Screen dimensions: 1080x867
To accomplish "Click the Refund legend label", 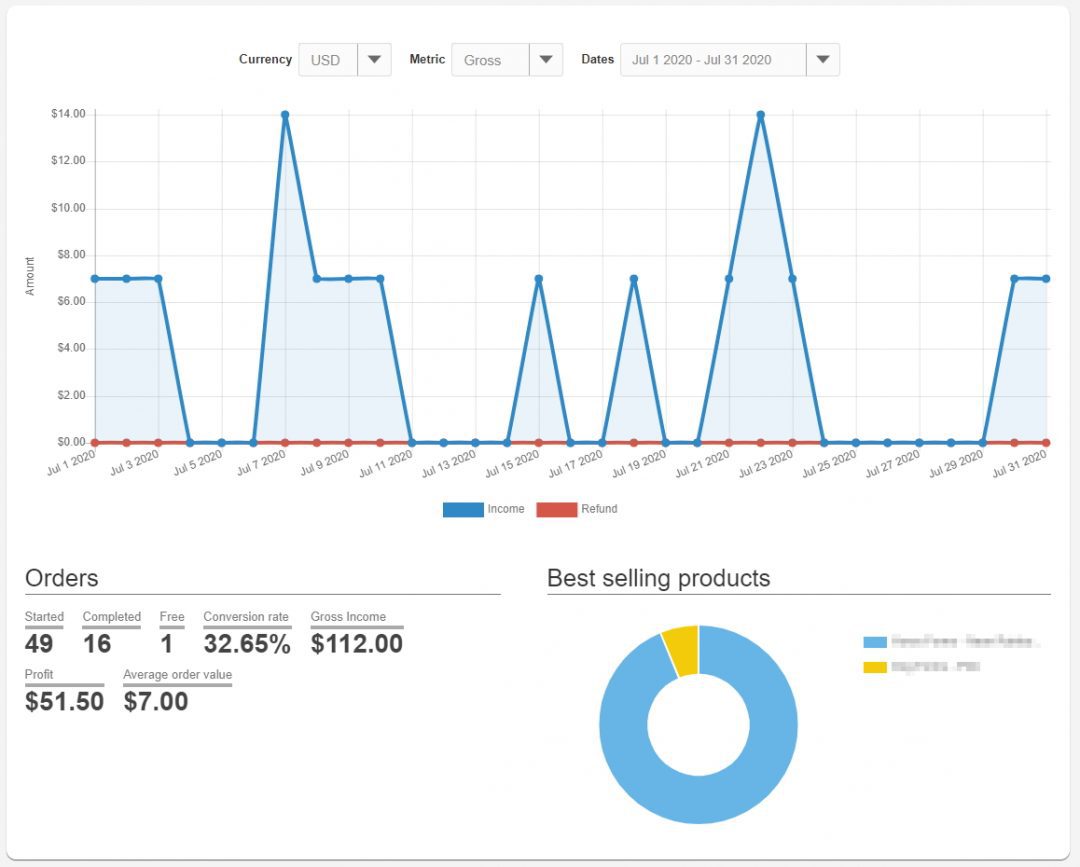I will 599,509.
